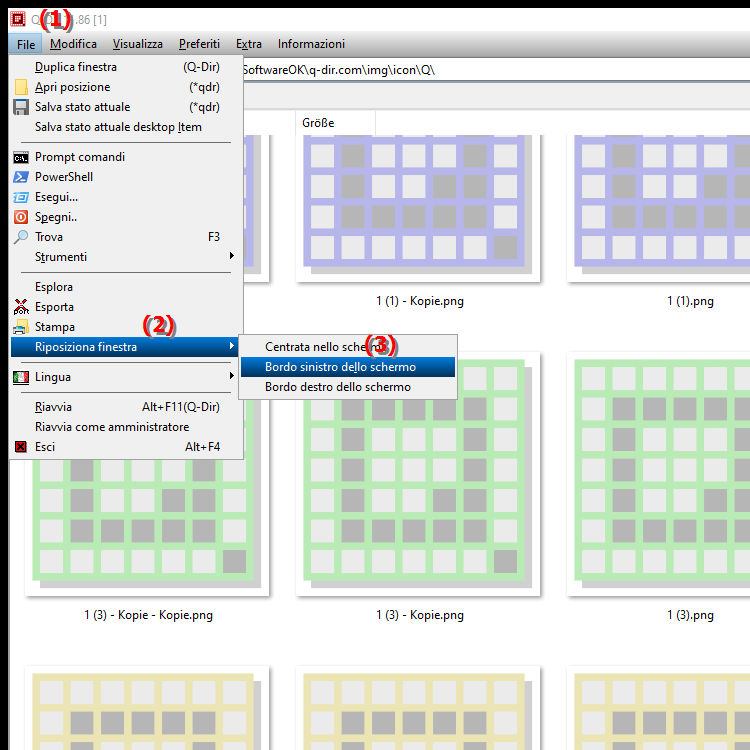Select Salva stato attuale desktop Item
This screenshot has width=750, height=750.
tap(127, 127)
